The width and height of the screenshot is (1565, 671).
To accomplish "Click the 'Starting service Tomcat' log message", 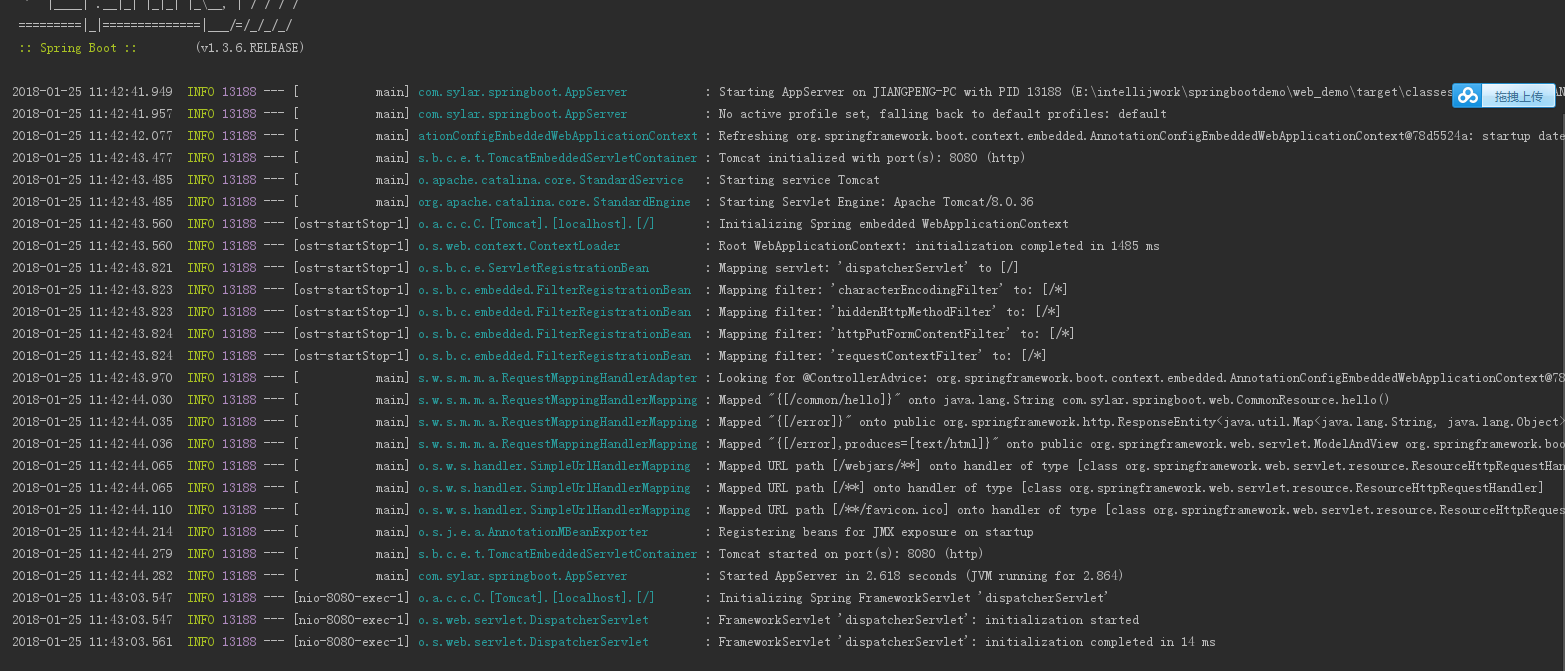I will (x=799, y=180).
